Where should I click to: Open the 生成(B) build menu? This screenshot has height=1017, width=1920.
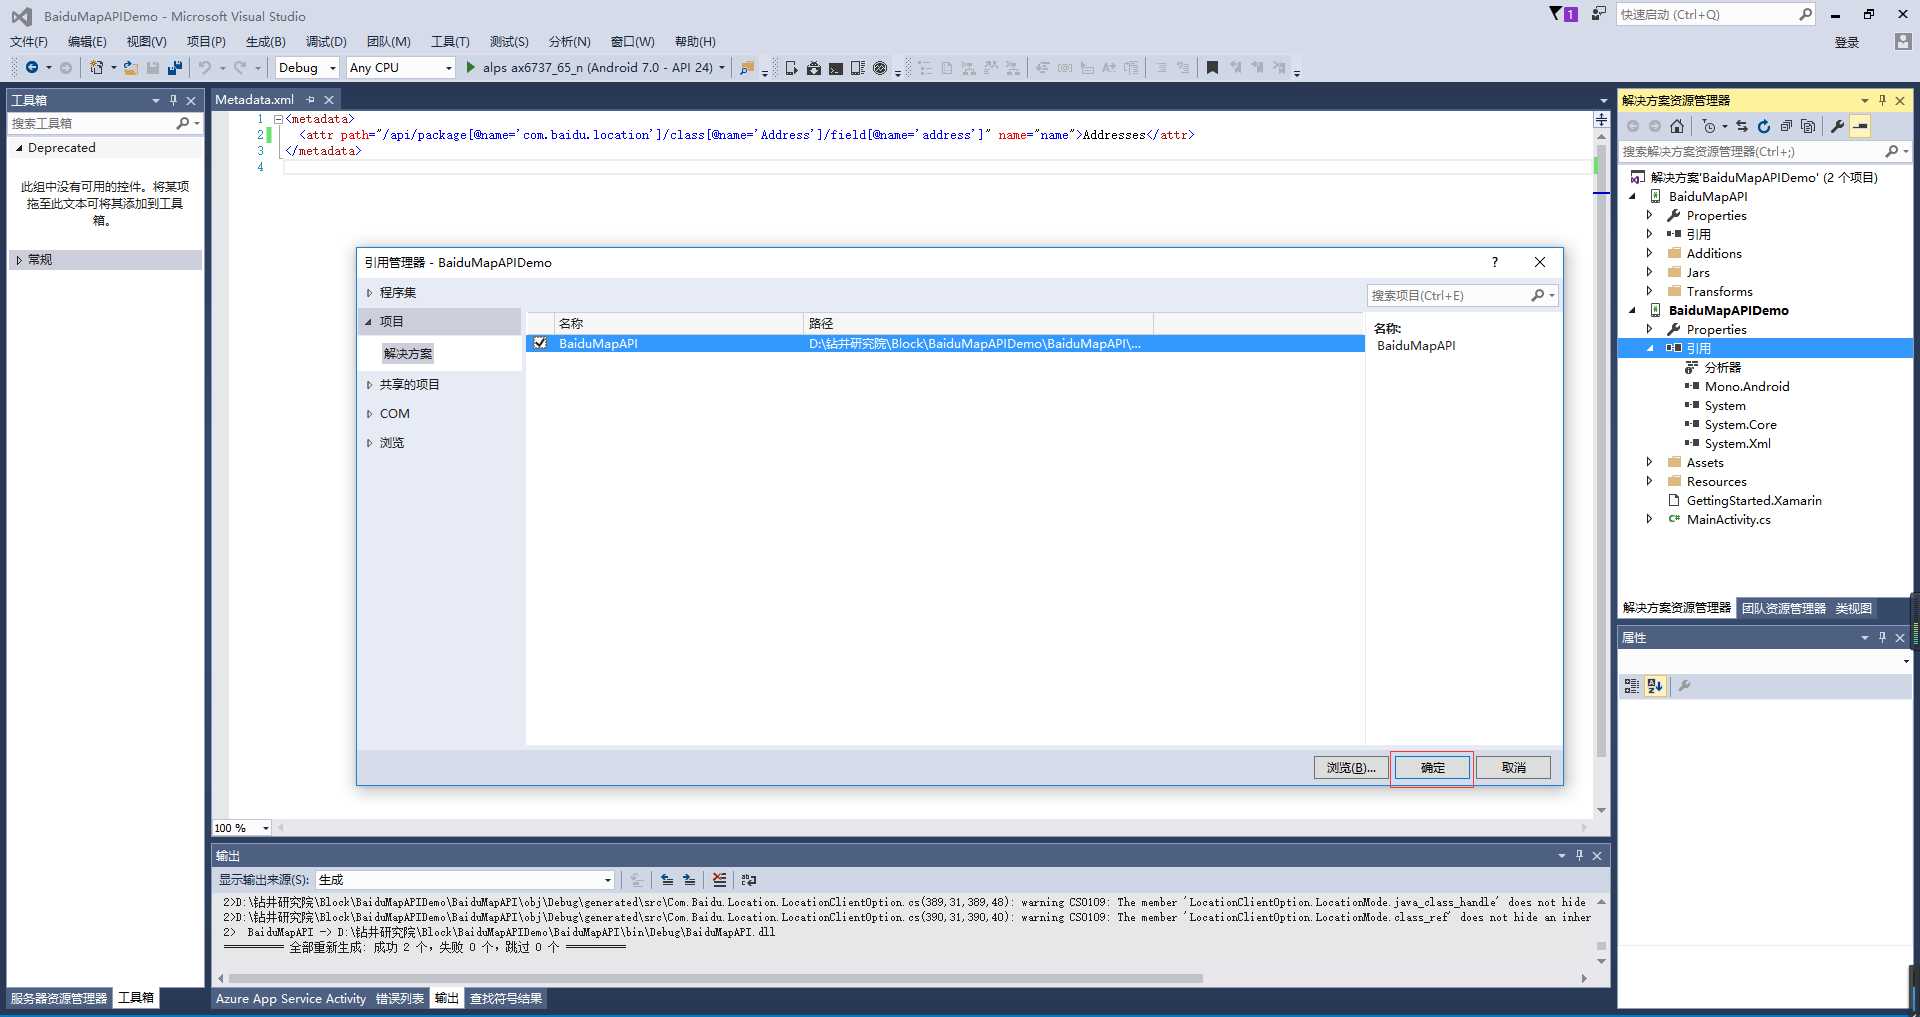pyautogui.click(x=266, y=42)
